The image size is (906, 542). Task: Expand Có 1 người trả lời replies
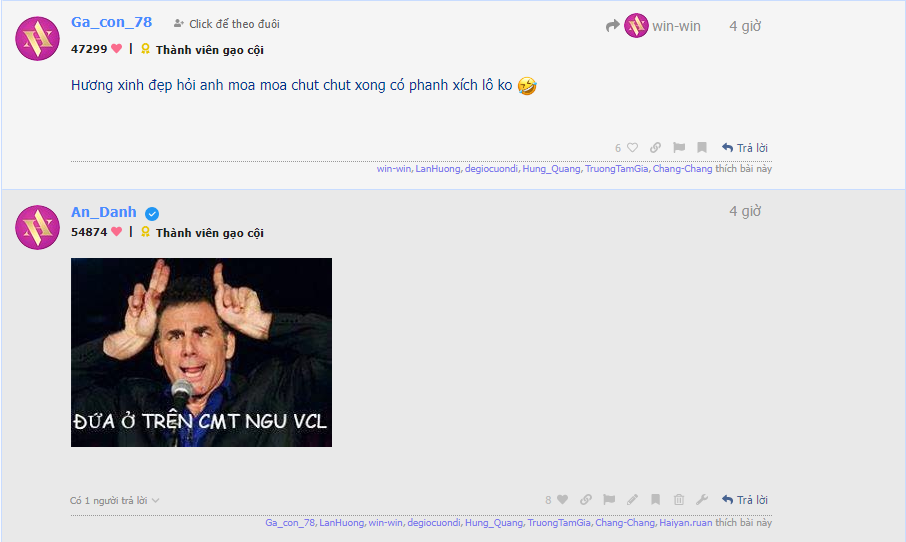[x=114, y=500]
